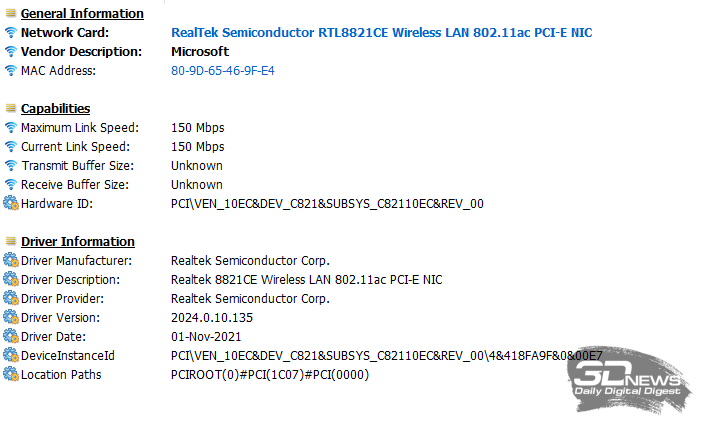Click the Network Card wifi icon
706x431 pixels.
coord(11,33)
